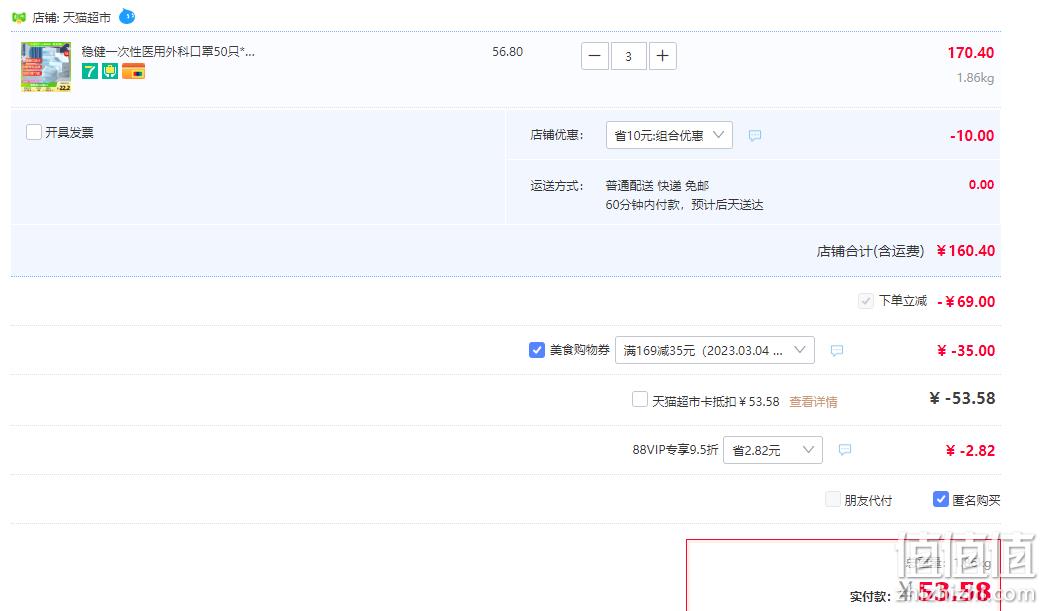Uncheck the 美食购物券 coupon checkbox

point(536,350)
